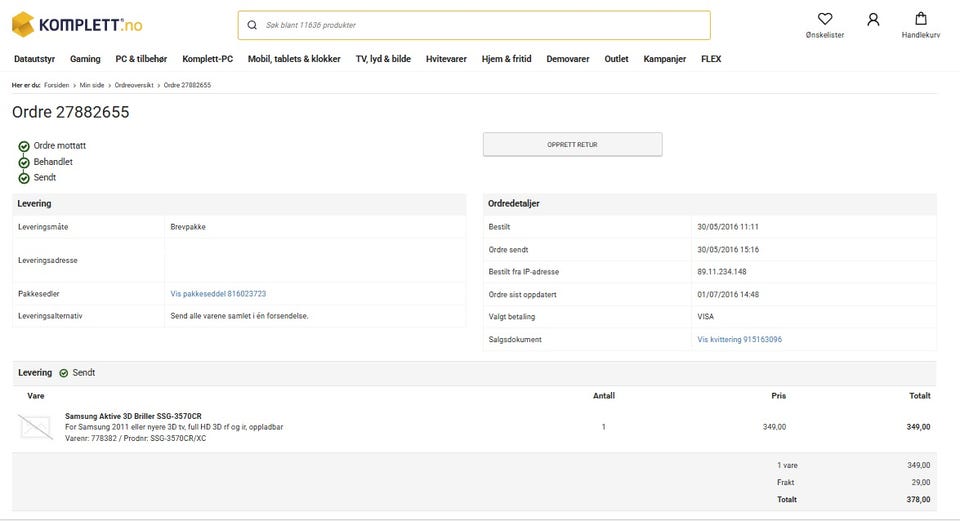This screenshot has height=521, width=960.
Task: Go to the Outlet menu item
Action: click(616, 59)
